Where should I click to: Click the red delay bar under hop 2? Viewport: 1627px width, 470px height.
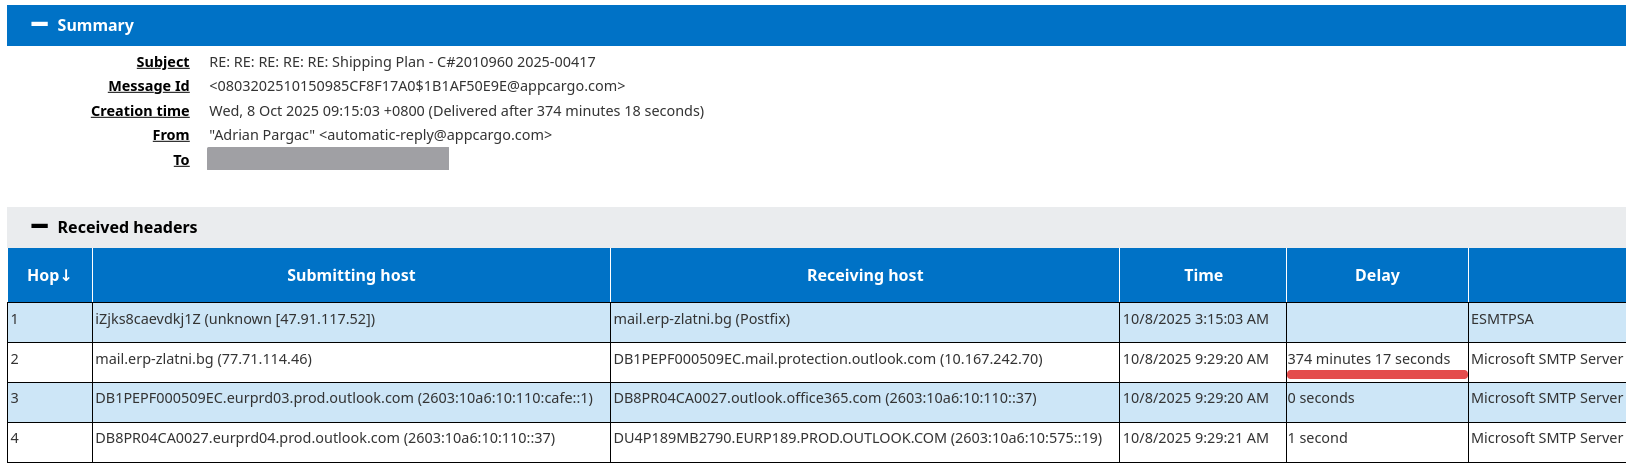click(x=1377, y=375)
